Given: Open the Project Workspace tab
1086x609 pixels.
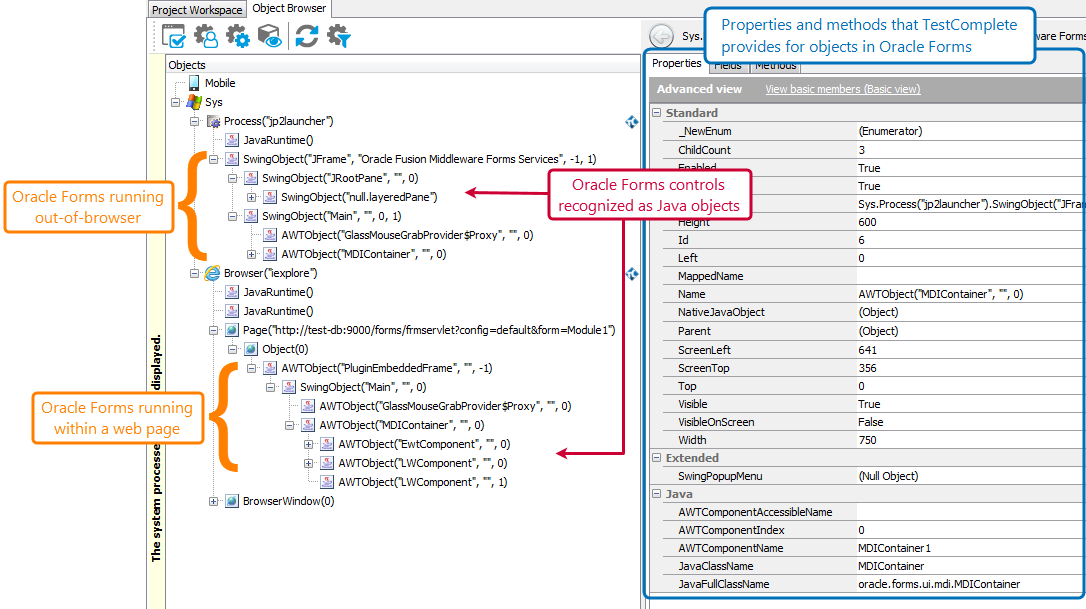Looking at the screenshot, I should pos(197,9).
